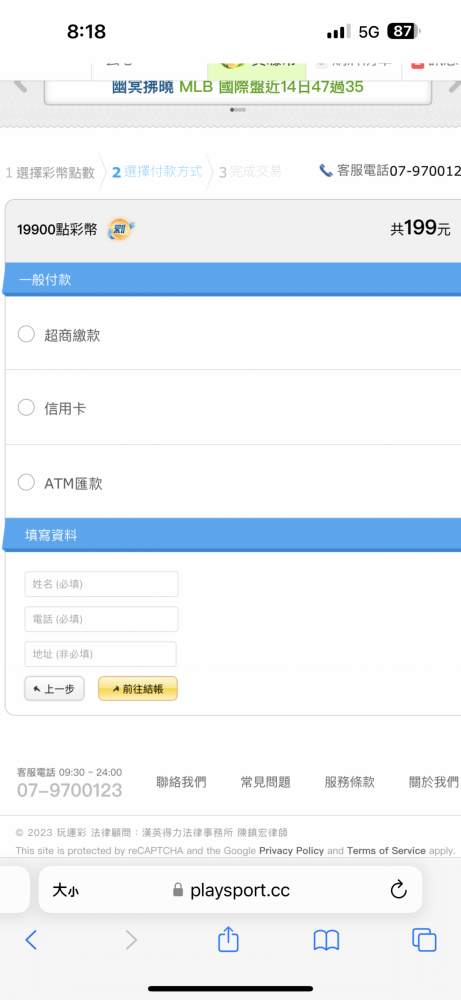Tap the Safari forward arrow
This screenshot has width=461, height=1000.
click(131, 939)
